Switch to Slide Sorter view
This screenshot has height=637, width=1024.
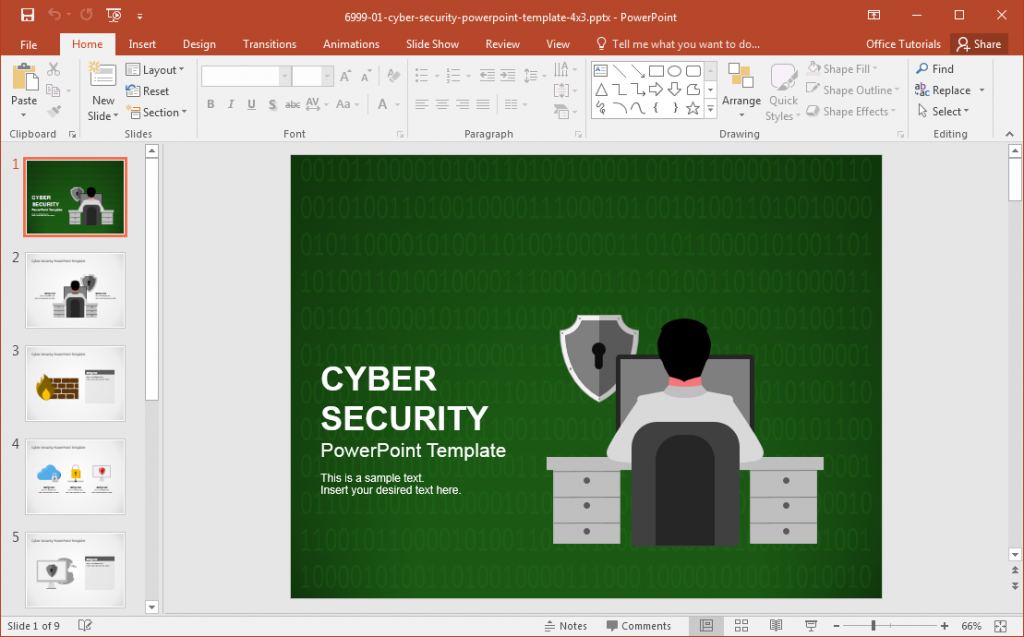click(x=741, y=625)
